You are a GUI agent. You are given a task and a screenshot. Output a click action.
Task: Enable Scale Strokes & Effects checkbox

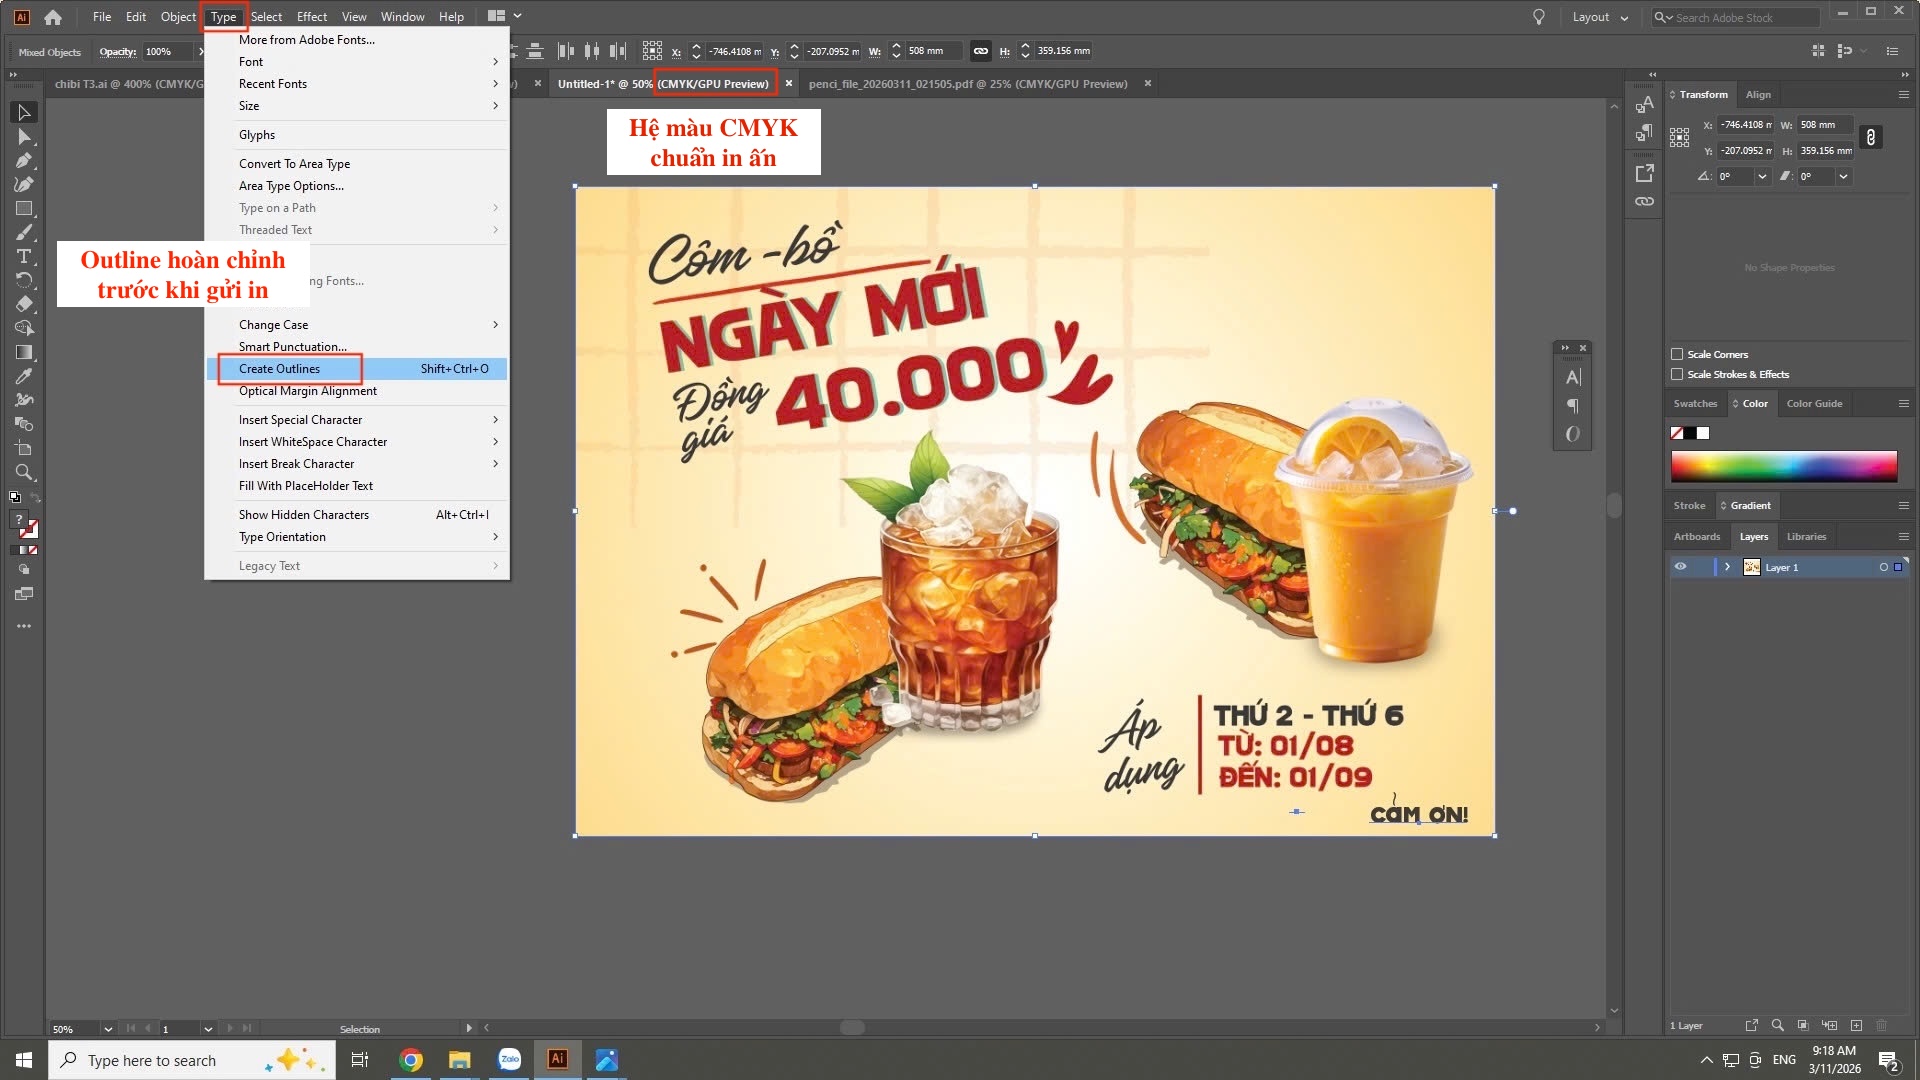pos(1677,374)
